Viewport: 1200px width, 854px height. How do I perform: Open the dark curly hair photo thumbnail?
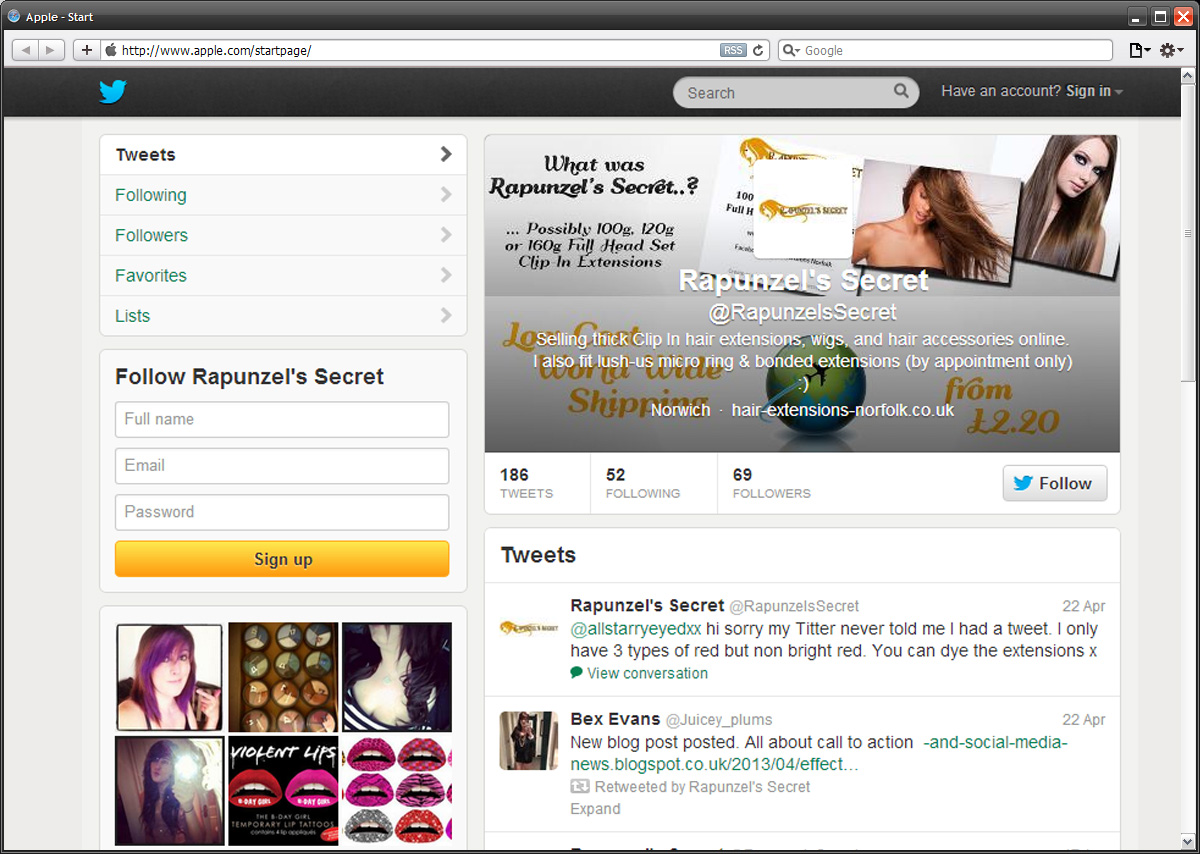(x=396, y=677)
